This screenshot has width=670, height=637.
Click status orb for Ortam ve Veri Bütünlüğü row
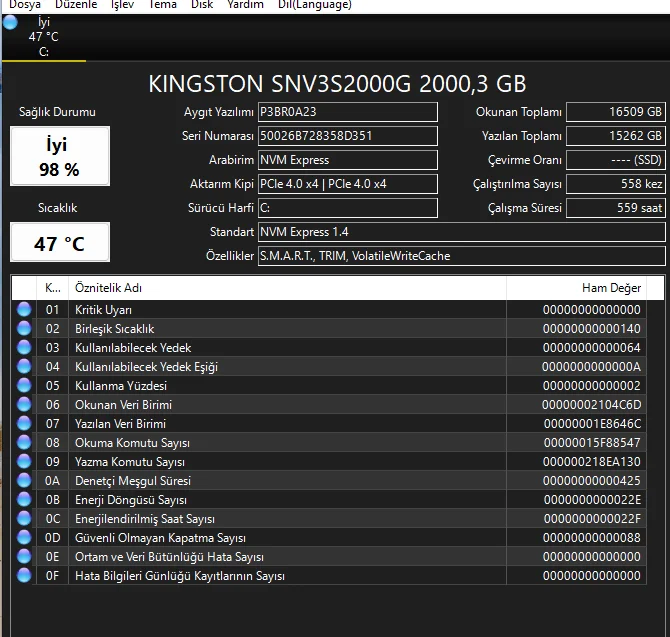[24, 557]
